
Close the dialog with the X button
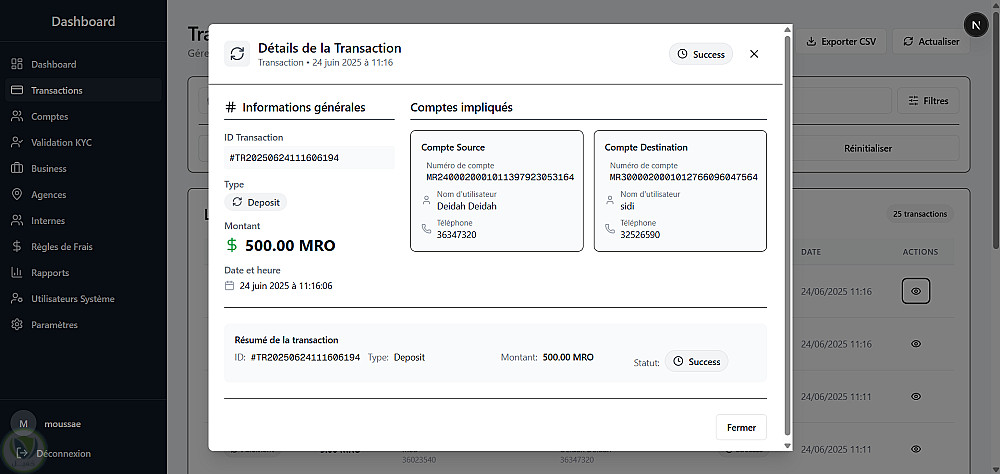[754, 54]
